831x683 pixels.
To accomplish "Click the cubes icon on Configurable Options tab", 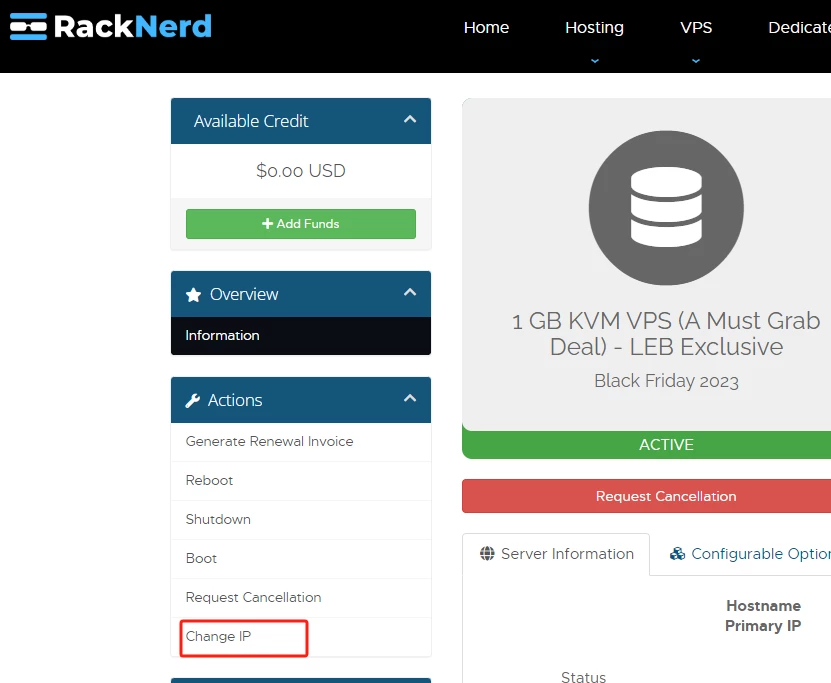I will pyautogui.click(x=677, y=554).
